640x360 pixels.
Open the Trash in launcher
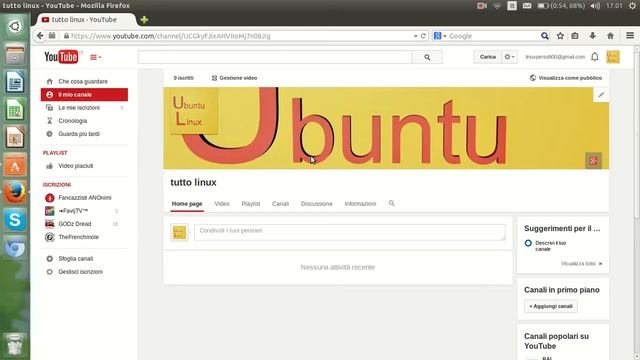point(15,344)
